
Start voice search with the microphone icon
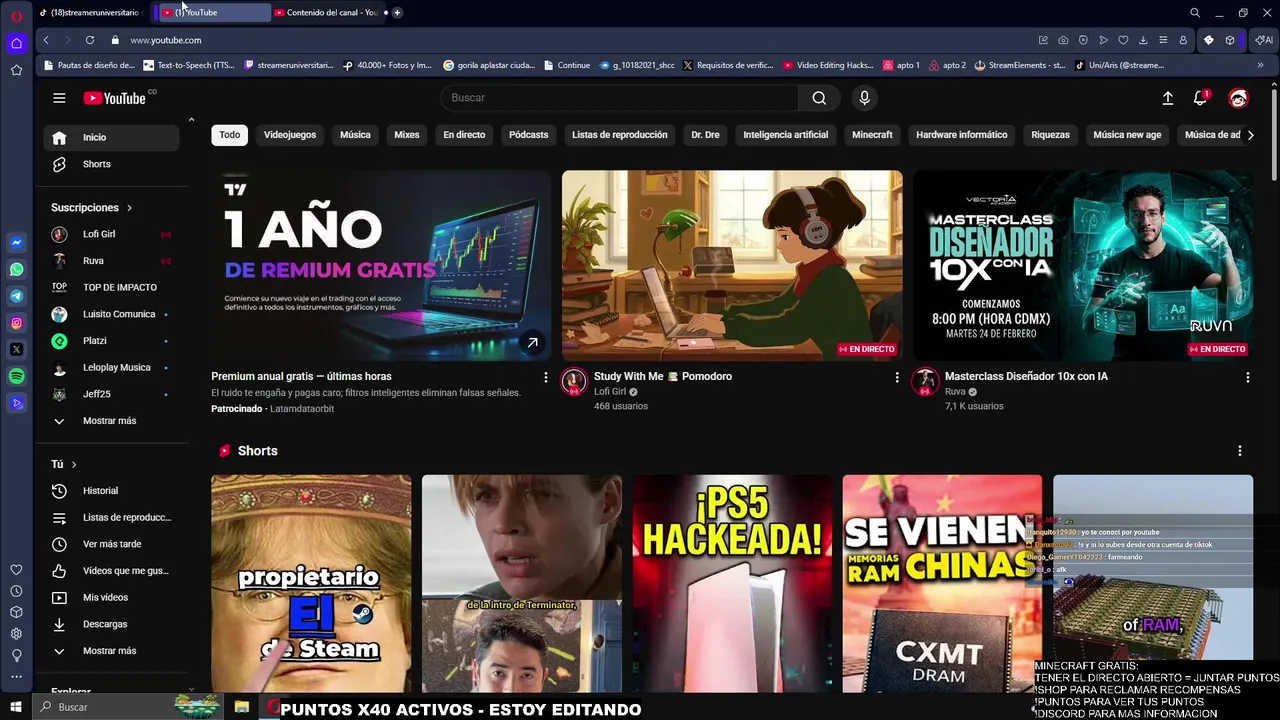[865, 98]
